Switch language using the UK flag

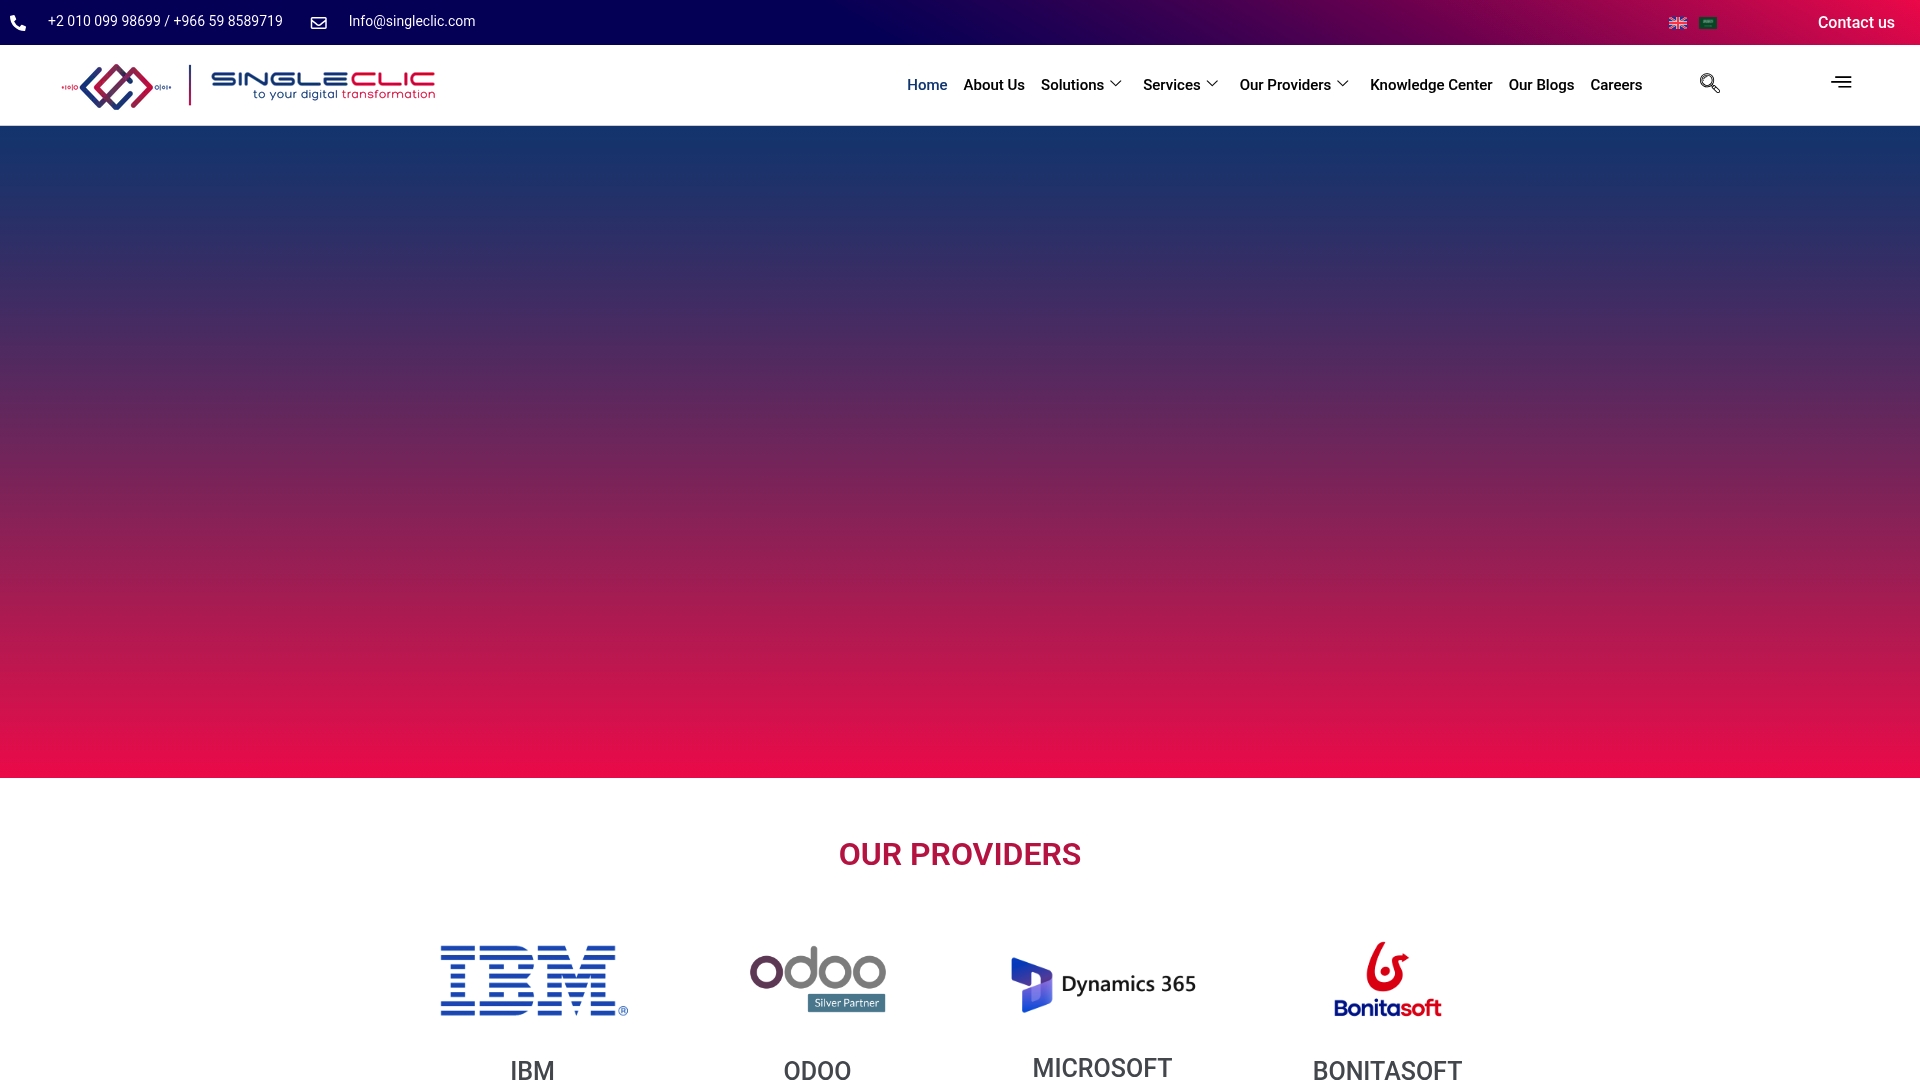point(1678,22)
